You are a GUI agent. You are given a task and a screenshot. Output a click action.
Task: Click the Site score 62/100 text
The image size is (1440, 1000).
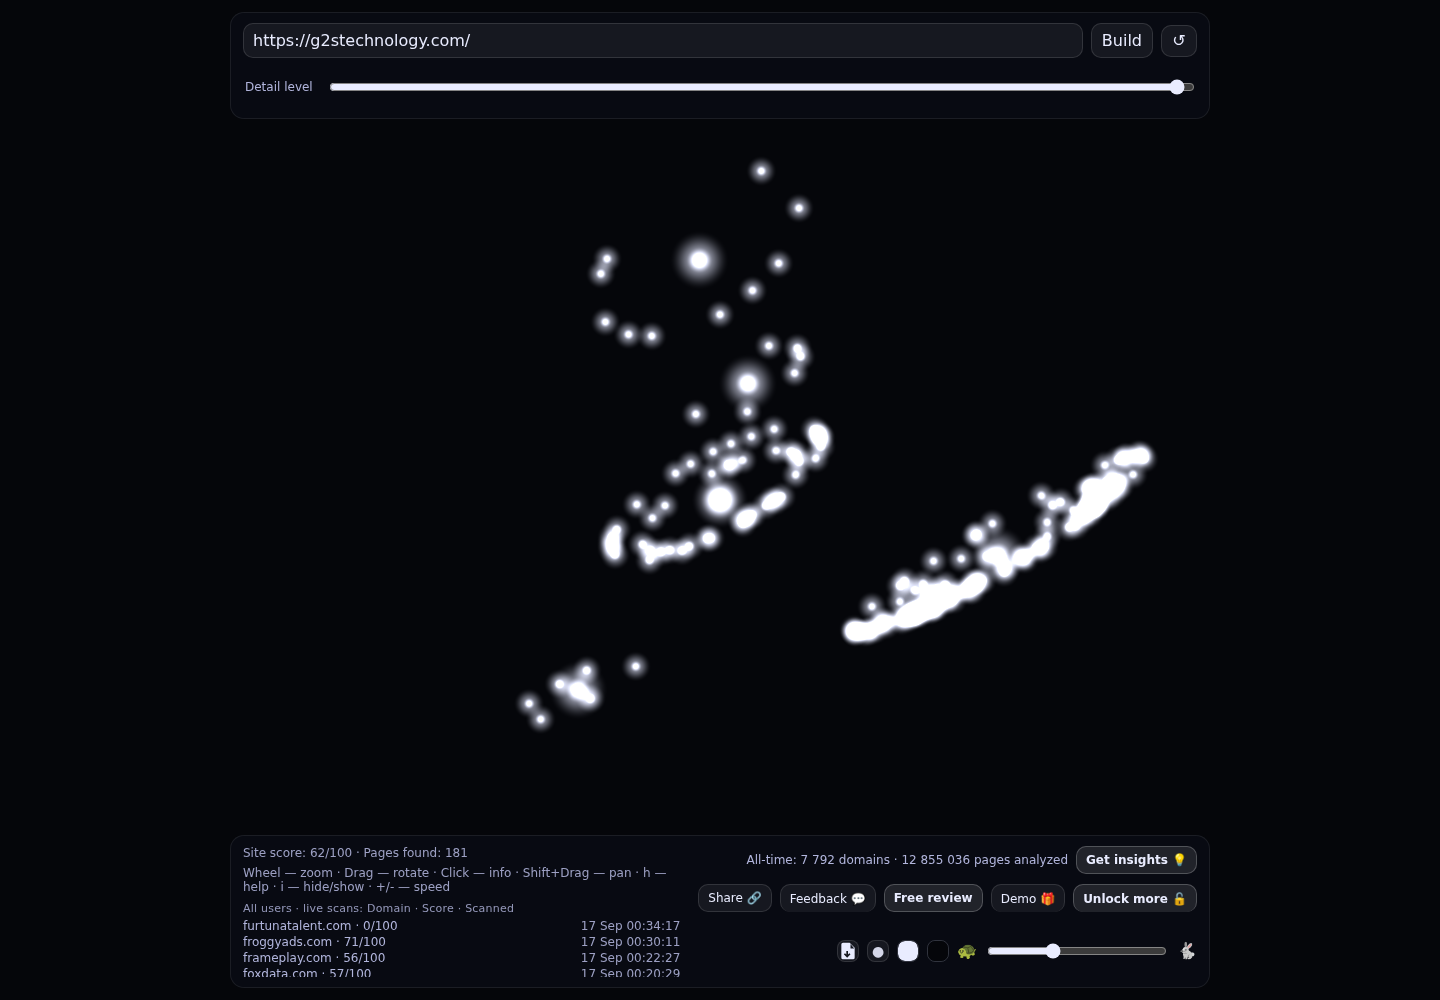[297, 853]
